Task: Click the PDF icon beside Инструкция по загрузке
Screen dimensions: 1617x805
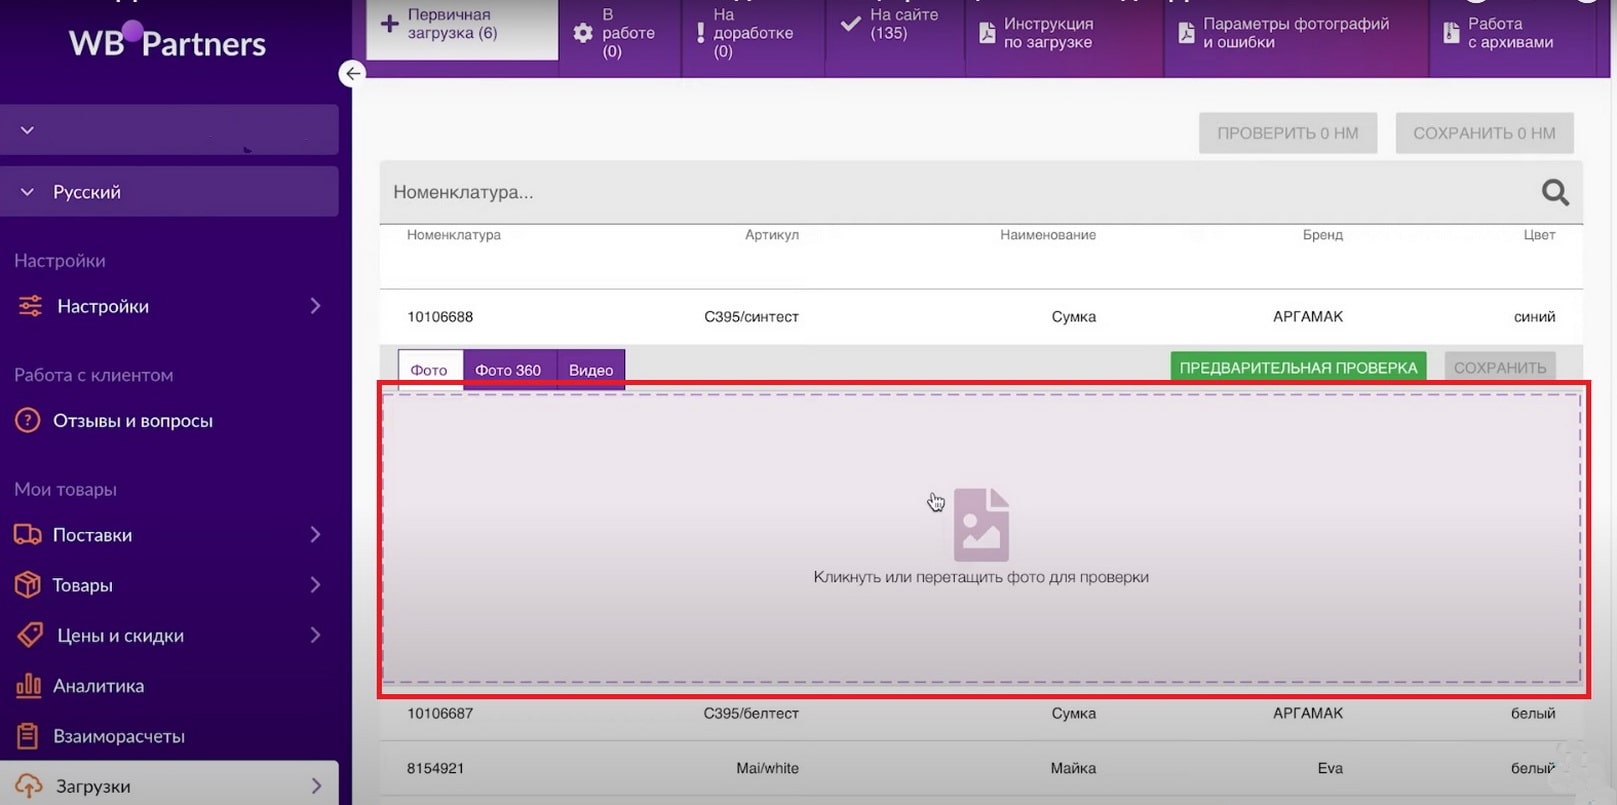Action: coord(987,33)
